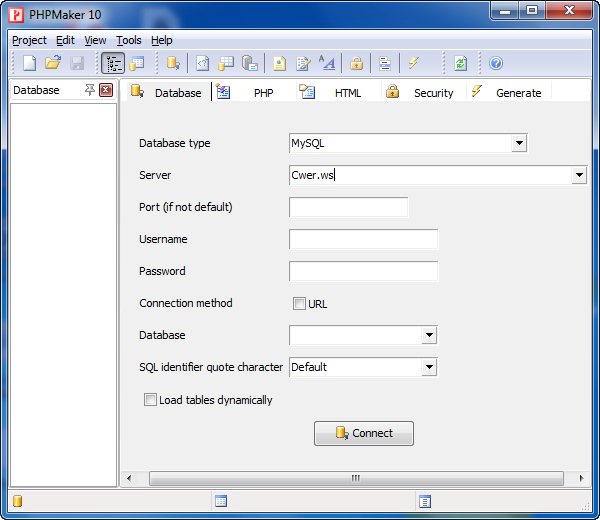Click the green refresh toolbar icon
The image size is (600, 520).
point(460,63)
